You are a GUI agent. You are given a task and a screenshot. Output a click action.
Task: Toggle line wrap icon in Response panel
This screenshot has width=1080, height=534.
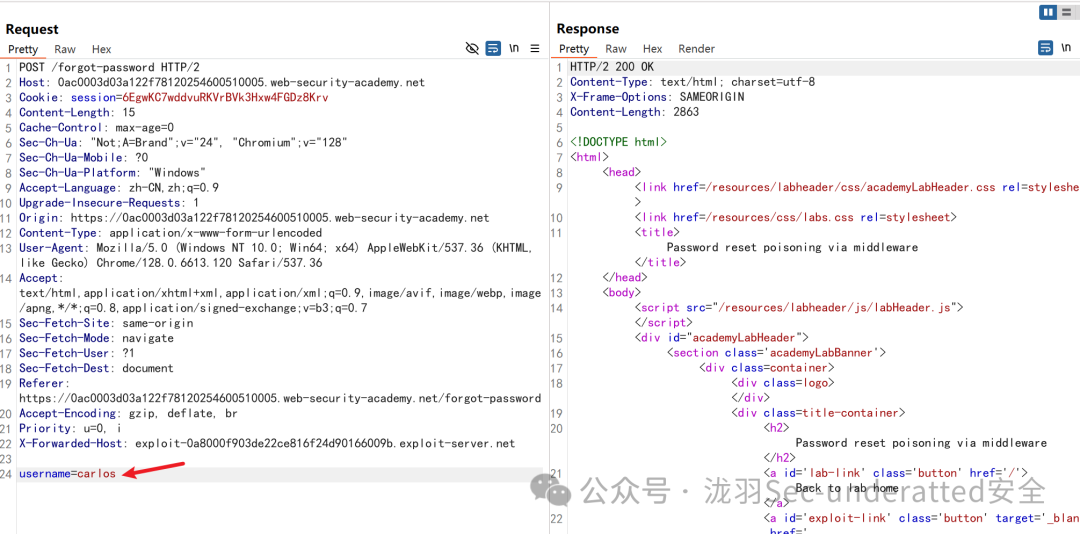coord(1046,48)
